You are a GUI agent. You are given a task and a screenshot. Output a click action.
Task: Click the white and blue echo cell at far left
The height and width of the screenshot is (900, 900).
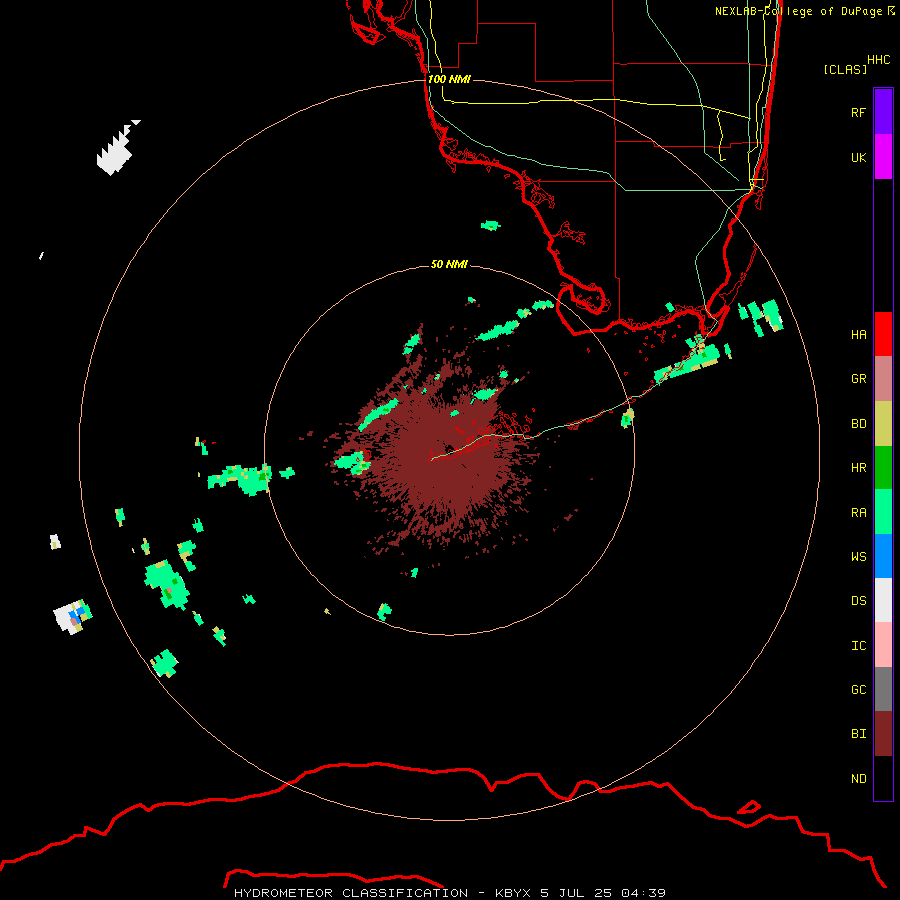coord(72,617)
